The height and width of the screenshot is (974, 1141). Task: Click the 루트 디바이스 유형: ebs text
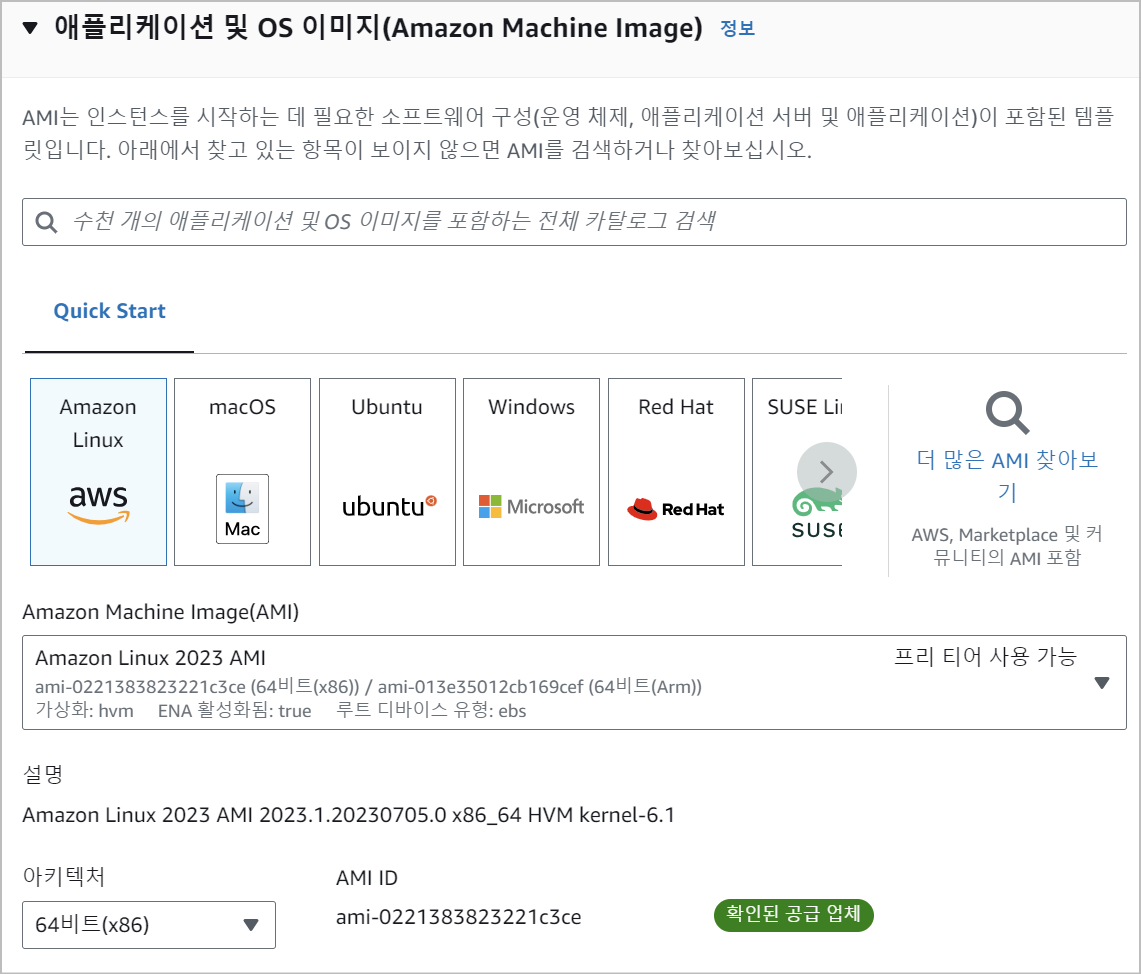[x=431, y=711]
